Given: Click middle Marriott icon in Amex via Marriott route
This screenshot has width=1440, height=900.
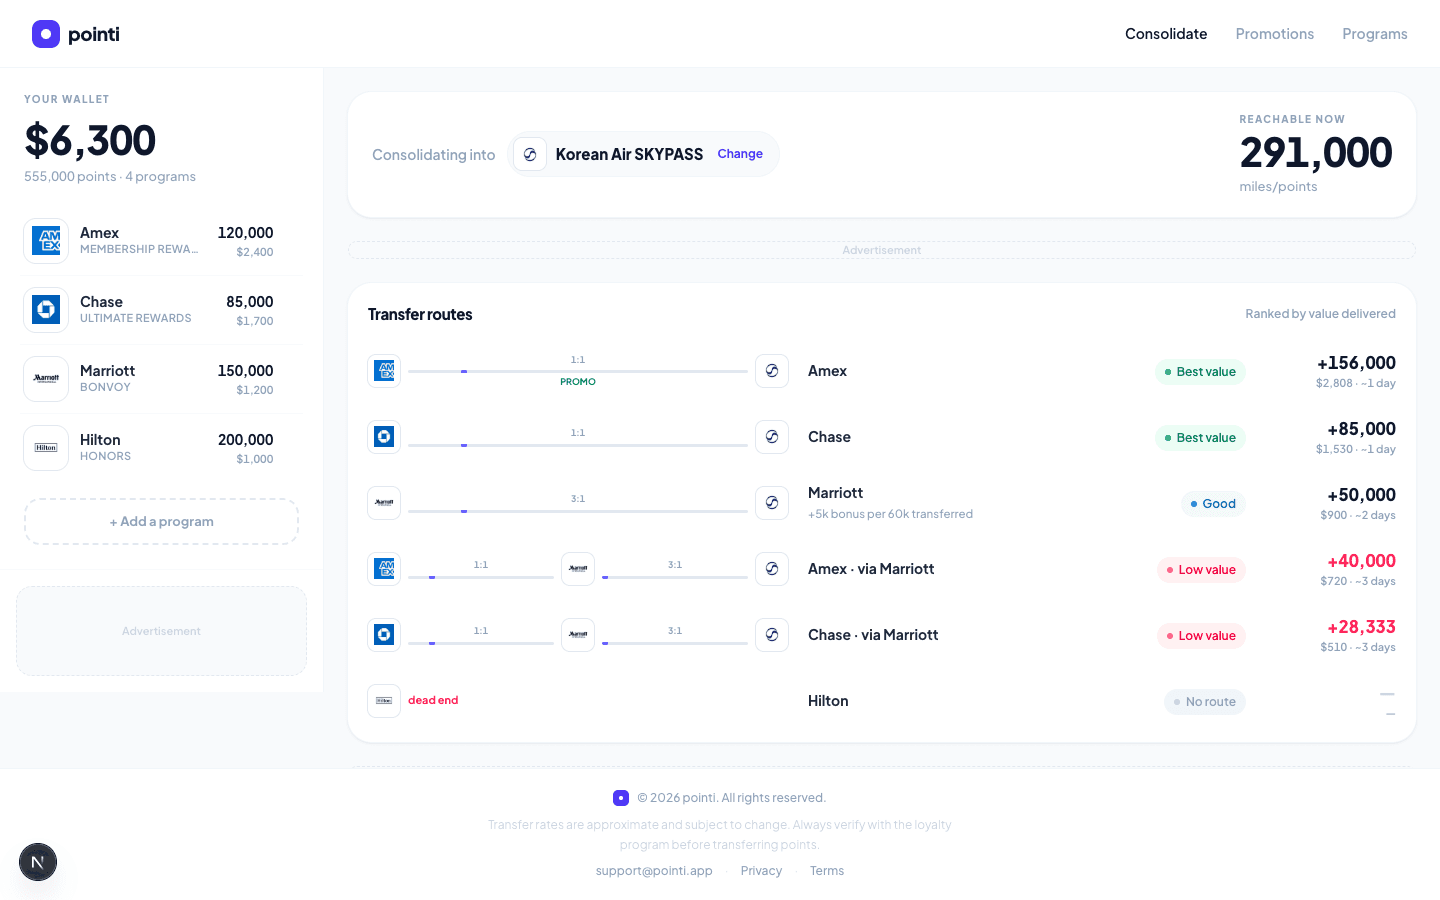Looking at the screenshot, I should (x=578, y=569).
